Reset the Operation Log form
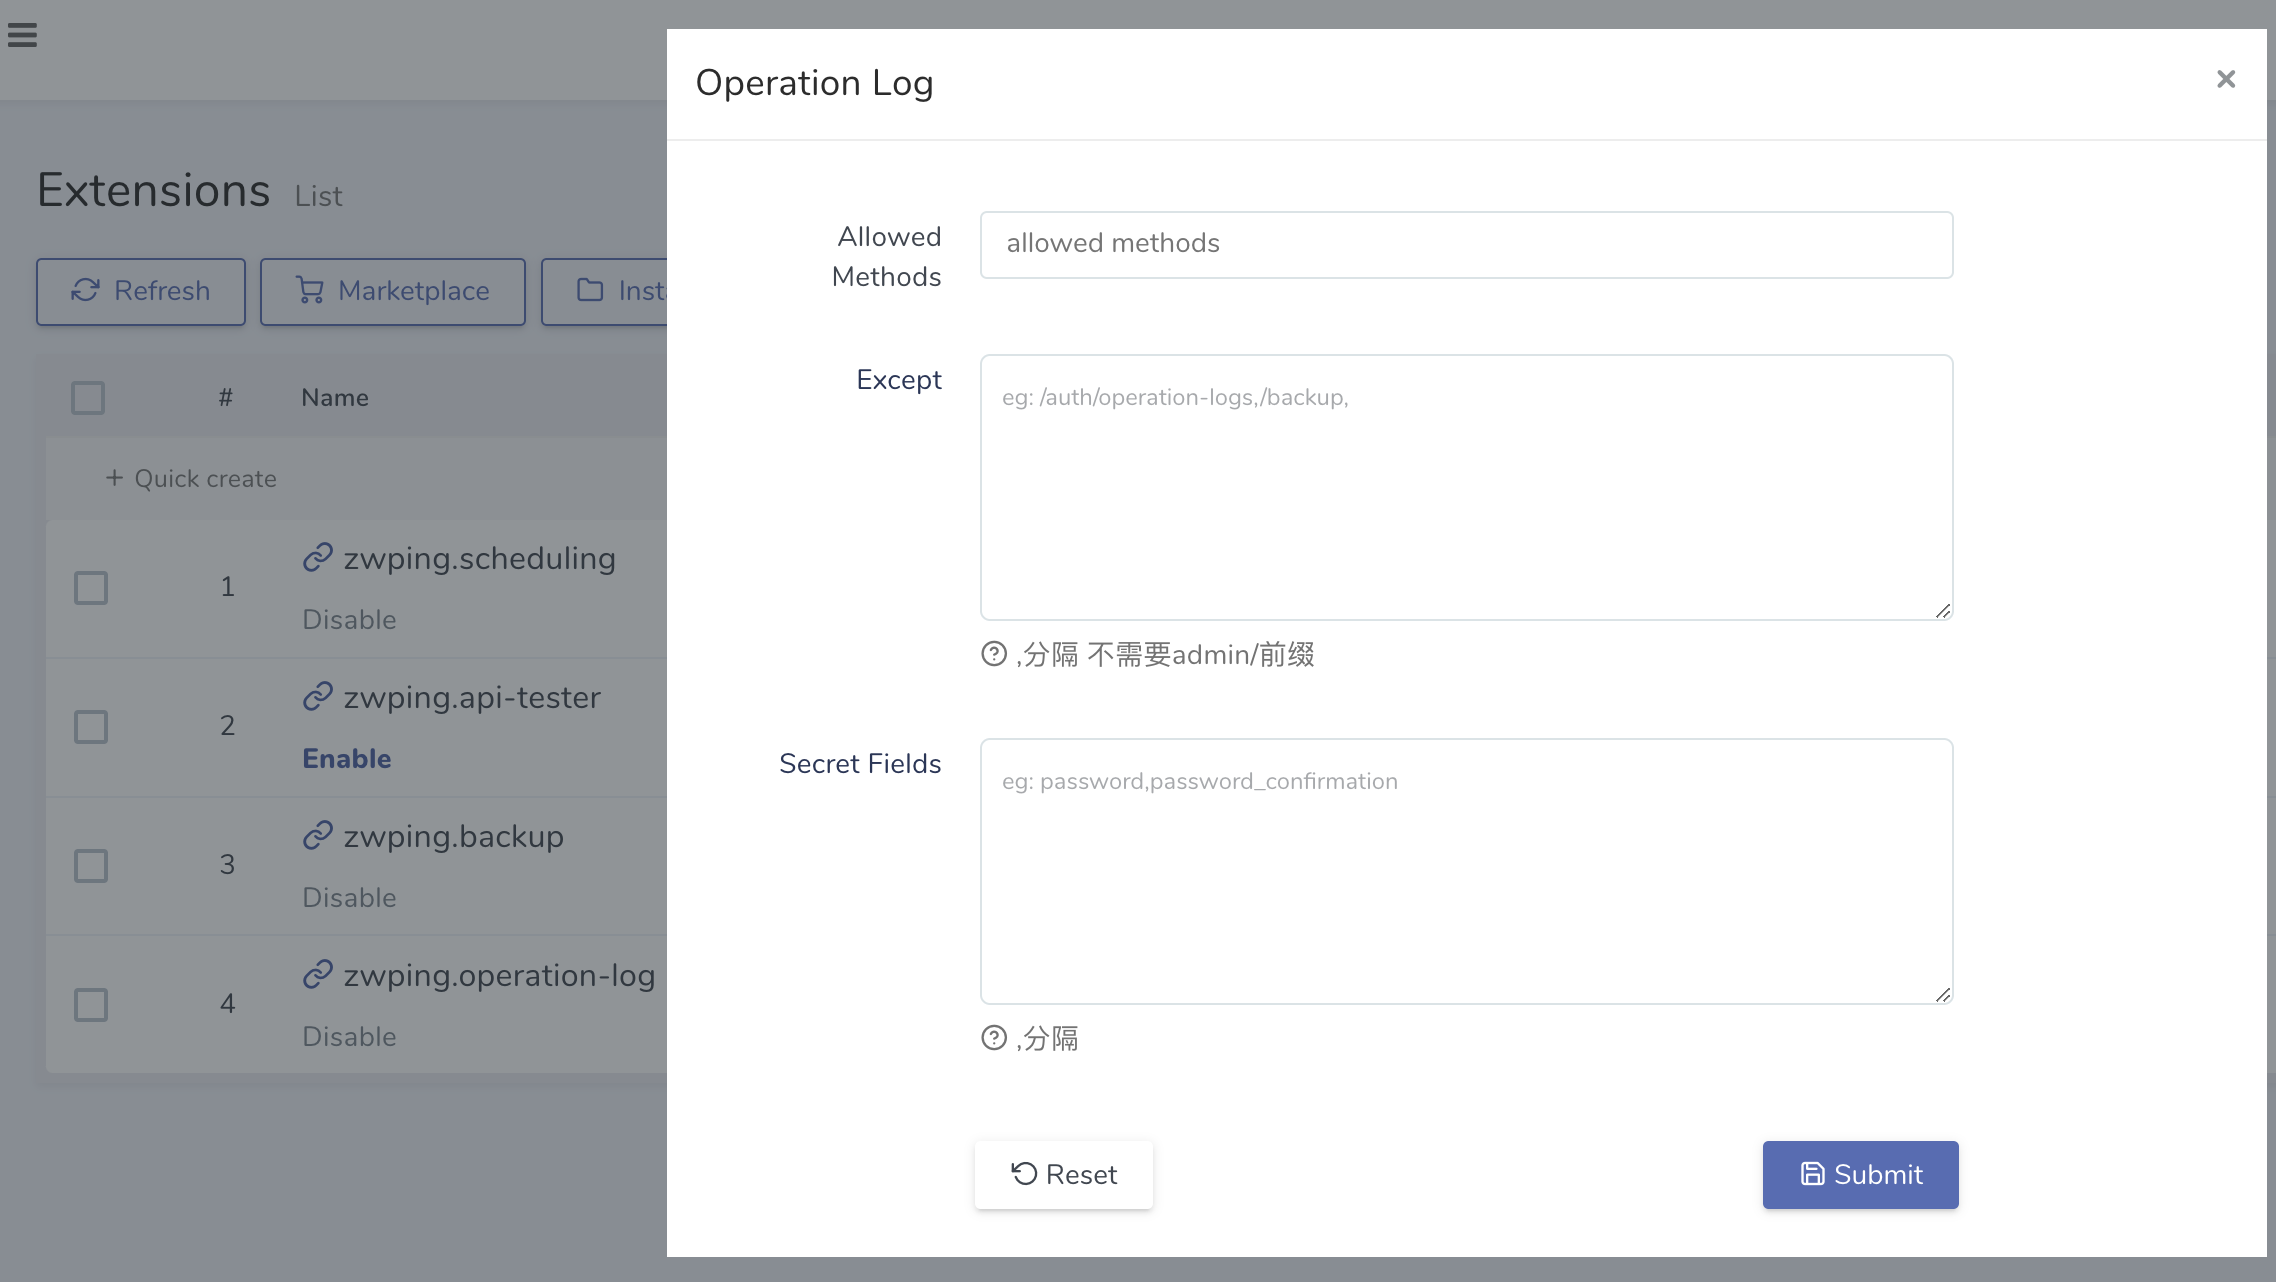Image resolution: width=2276 pixels, height=1282 pixels. (1063, 1175)
